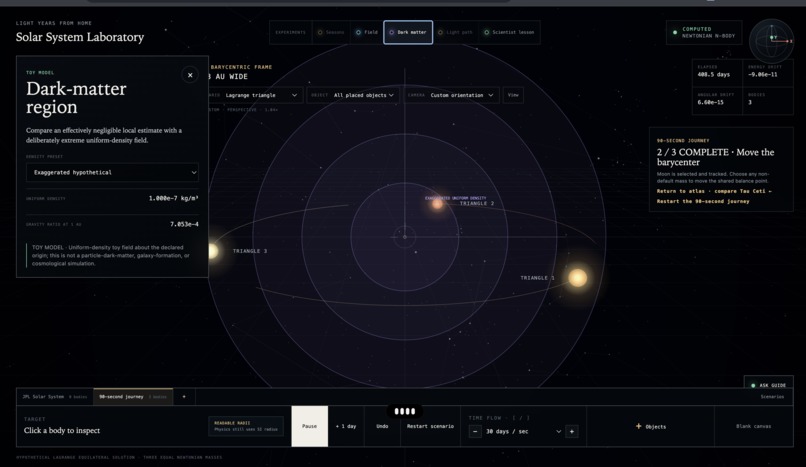Click the Restart scenario button

[x=430, y=426]
